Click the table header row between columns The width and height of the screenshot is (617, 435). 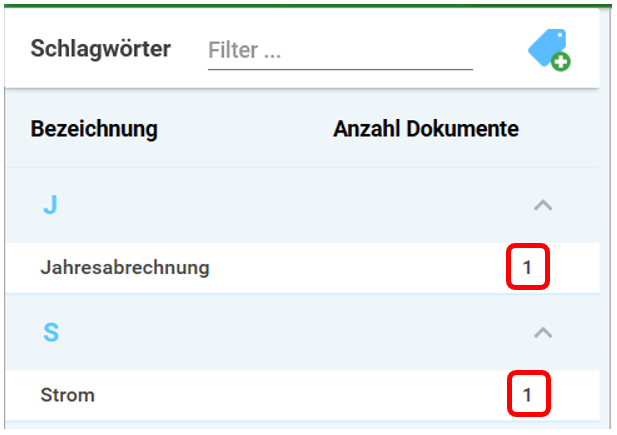click(x=245, y=129)
